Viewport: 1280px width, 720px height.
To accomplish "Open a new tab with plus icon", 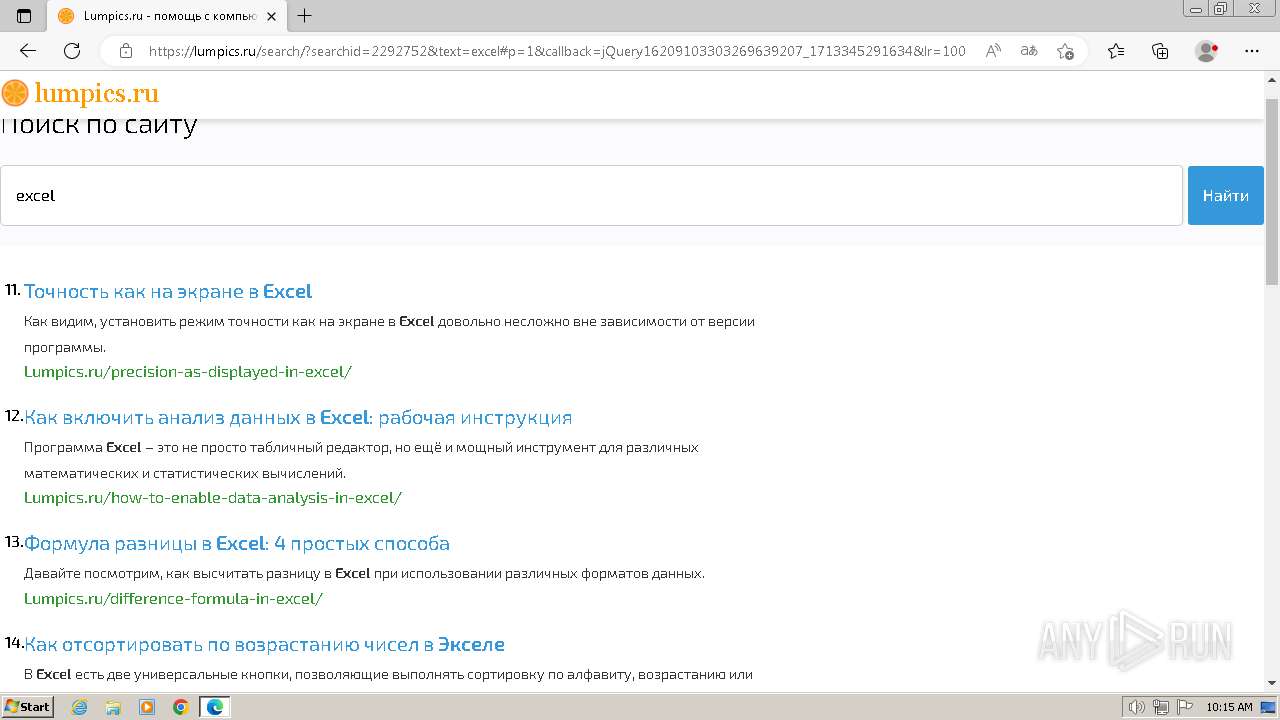I will 305,16.
